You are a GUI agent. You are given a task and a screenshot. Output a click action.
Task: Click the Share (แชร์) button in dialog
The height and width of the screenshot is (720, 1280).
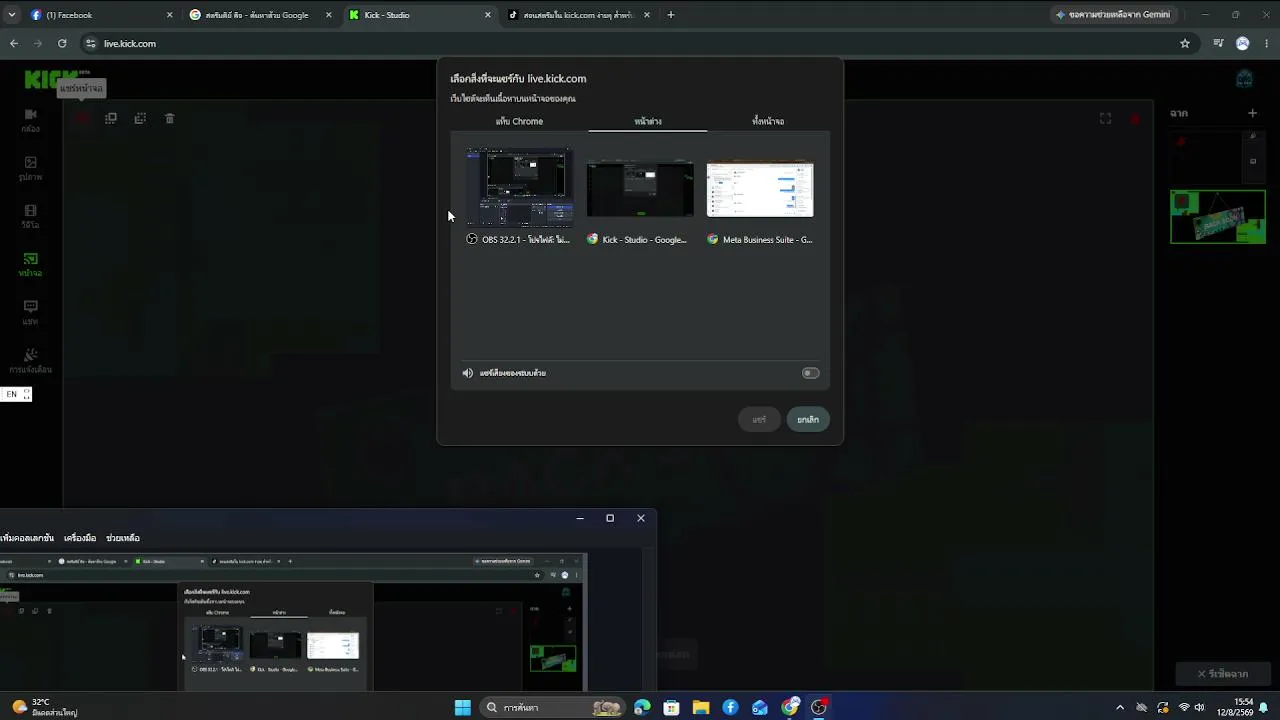759,419
